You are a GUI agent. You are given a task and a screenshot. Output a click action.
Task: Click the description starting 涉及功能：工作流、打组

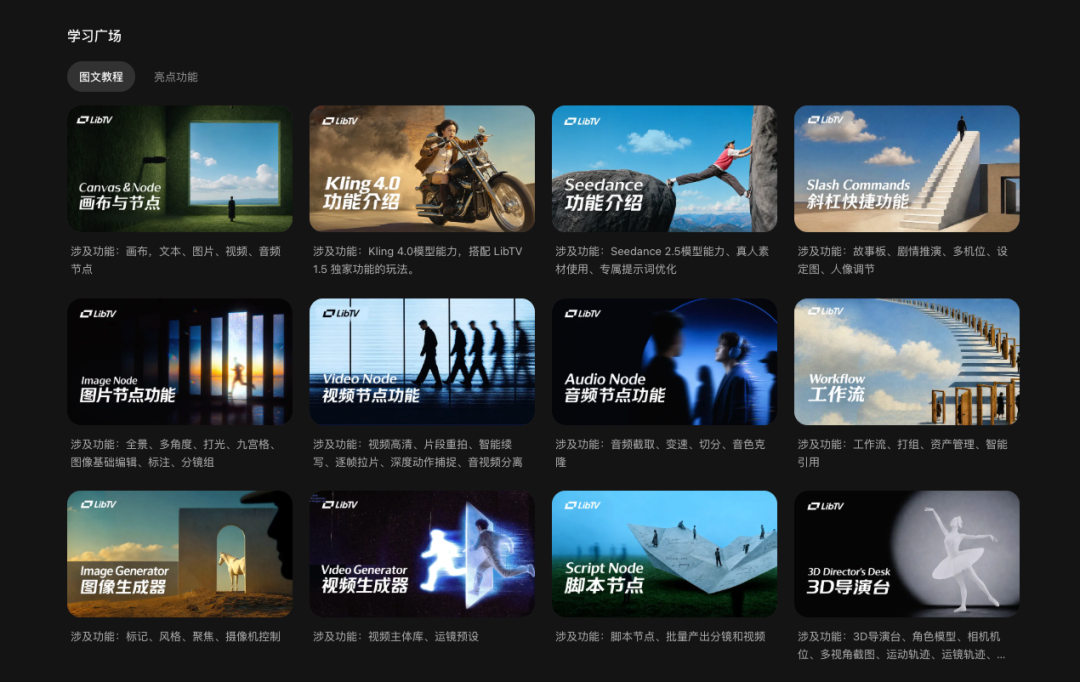point(903,453)
